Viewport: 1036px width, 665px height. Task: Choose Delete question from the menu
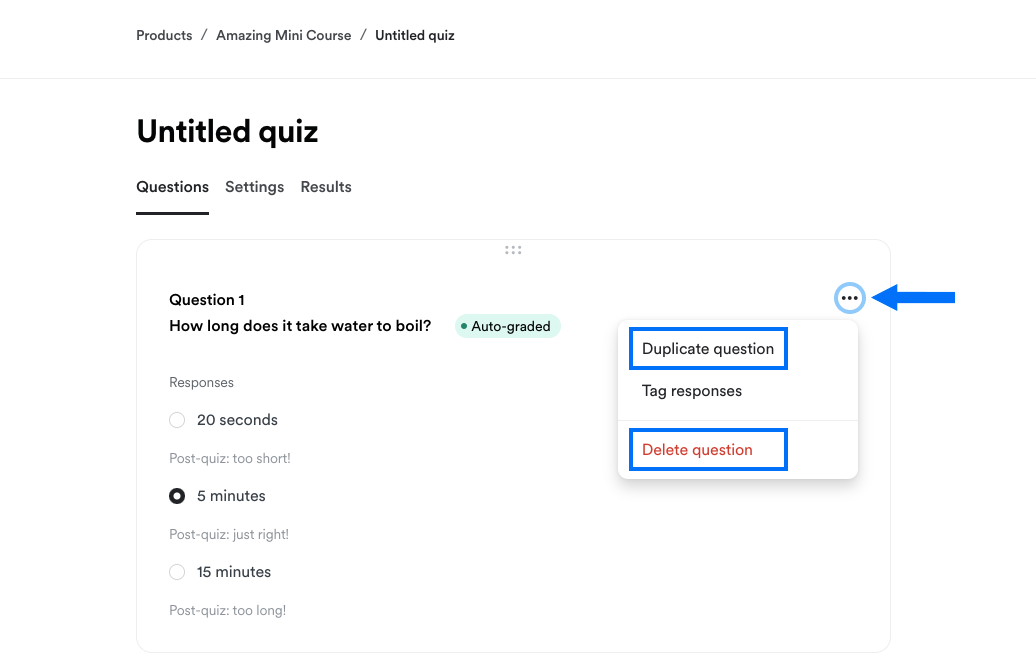coord(697,450)
